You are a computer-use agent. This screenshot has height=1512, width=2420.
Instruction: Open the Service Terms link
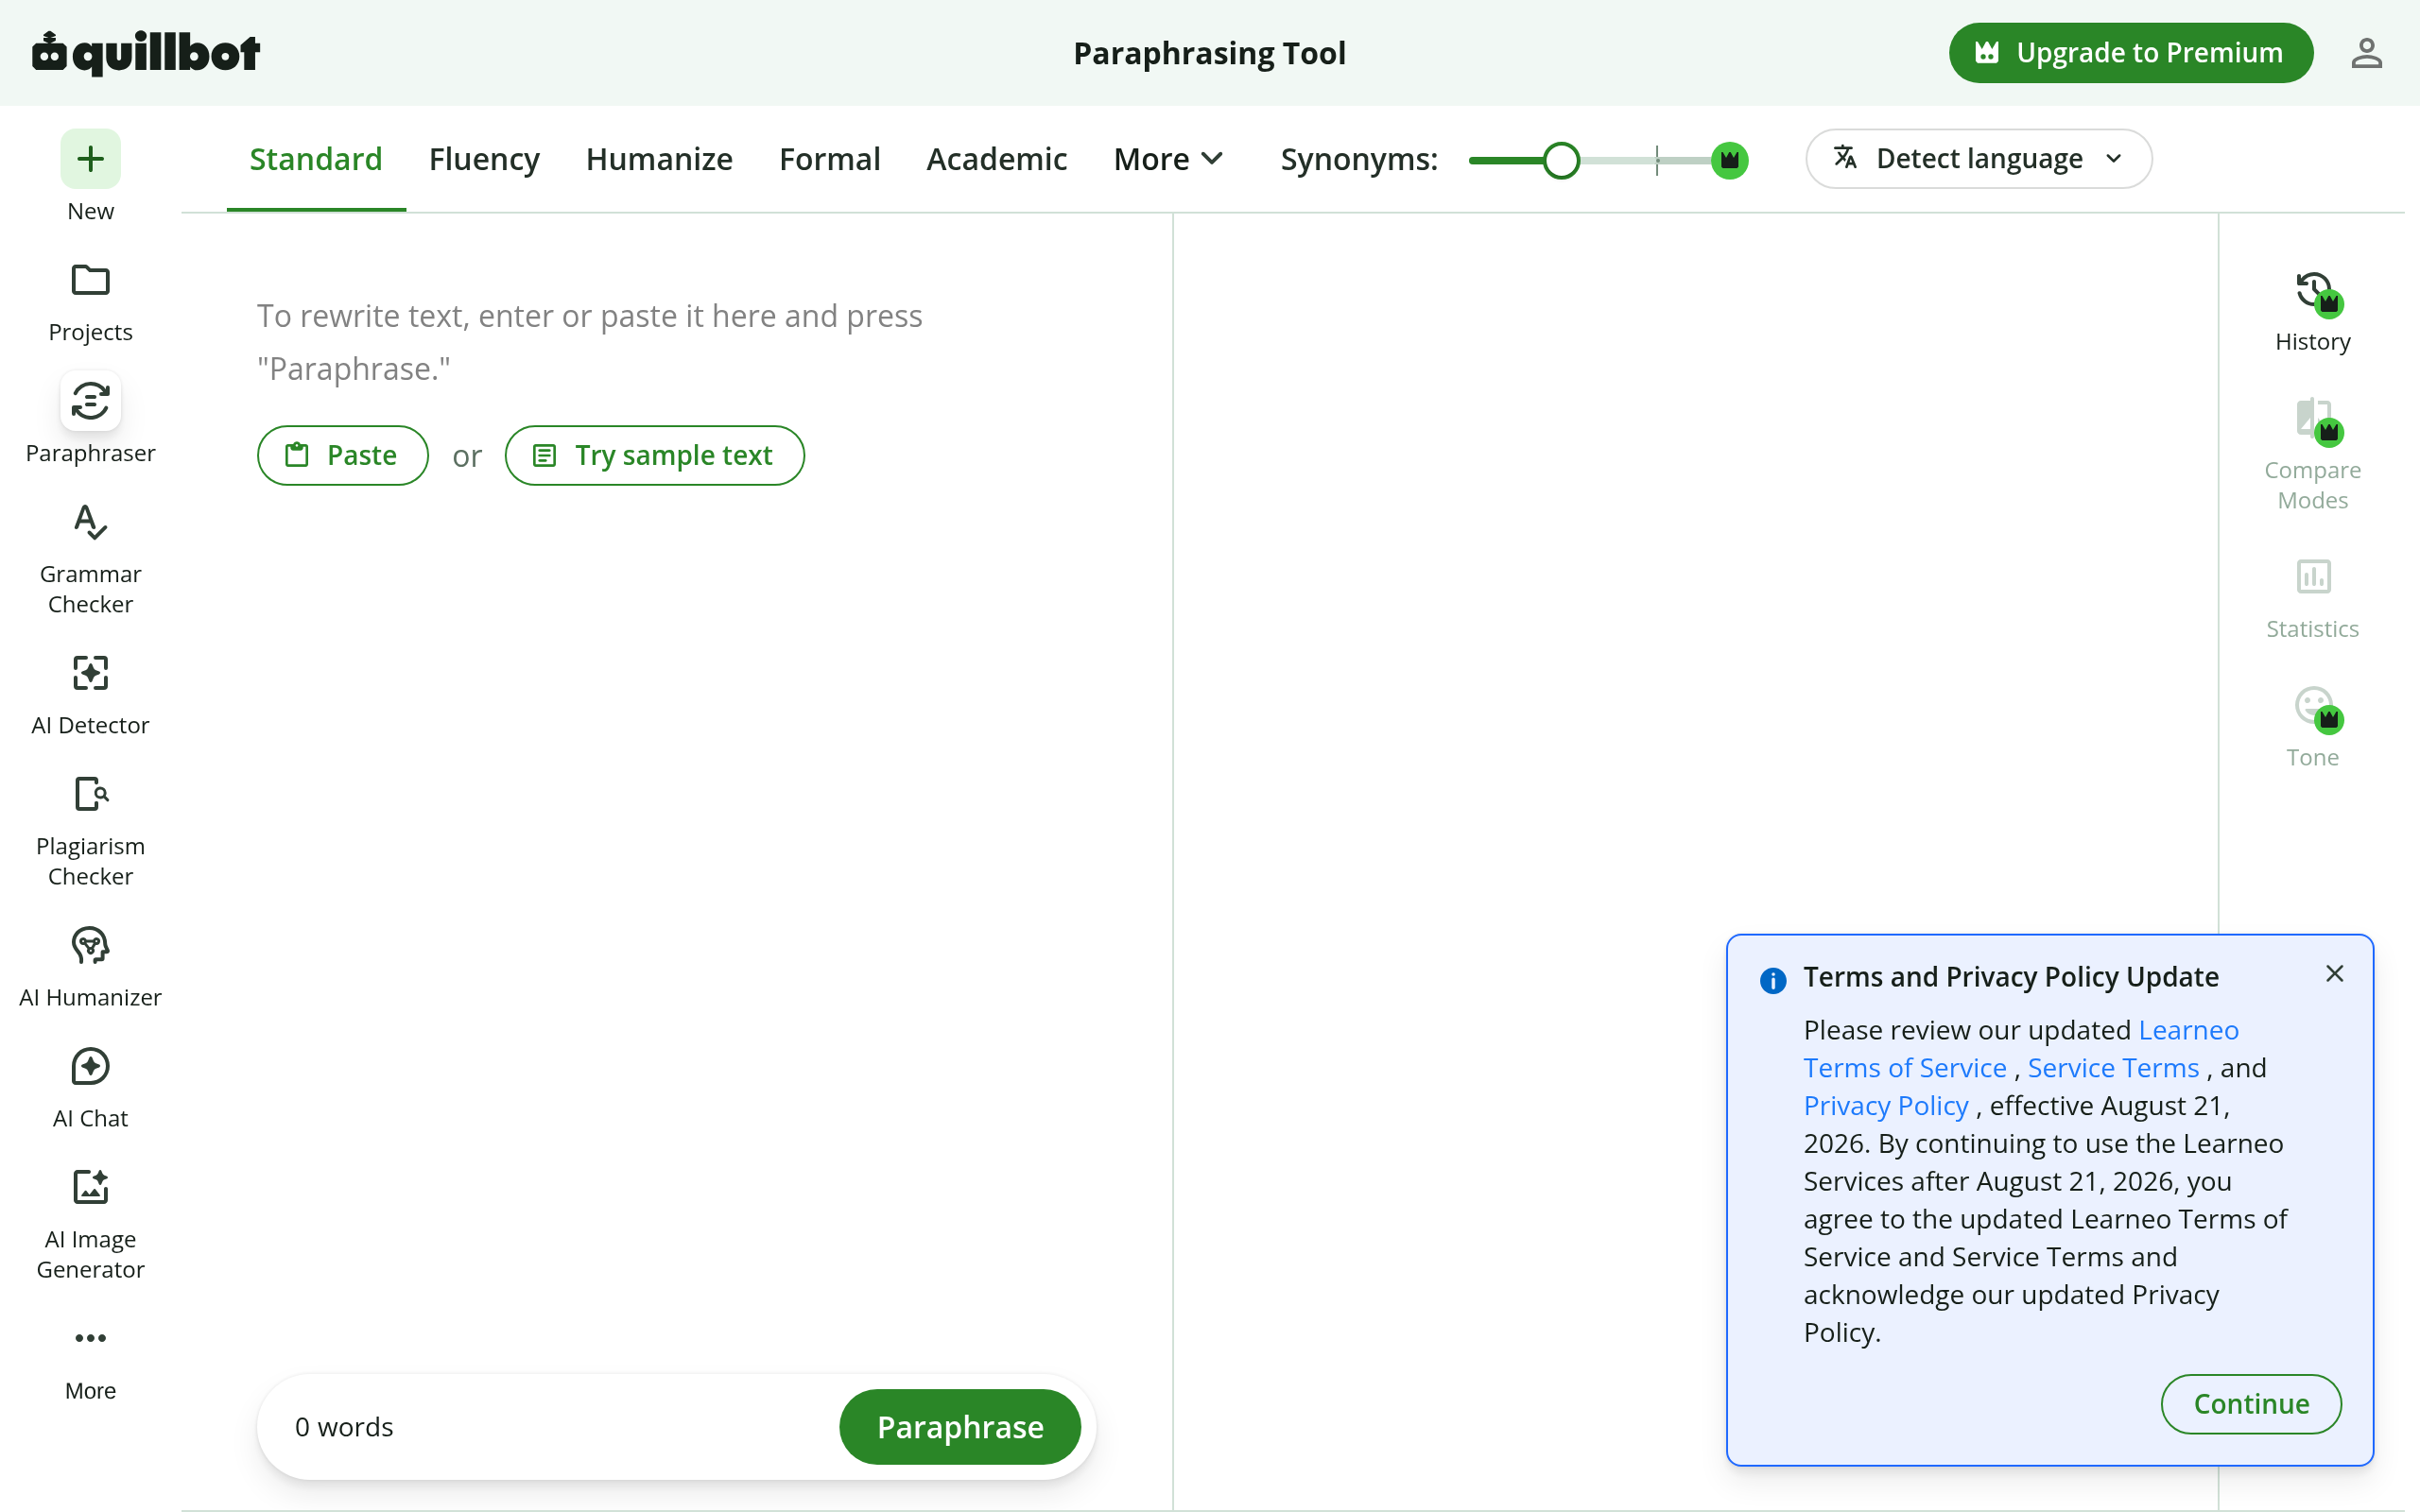coord(2113,1068)
